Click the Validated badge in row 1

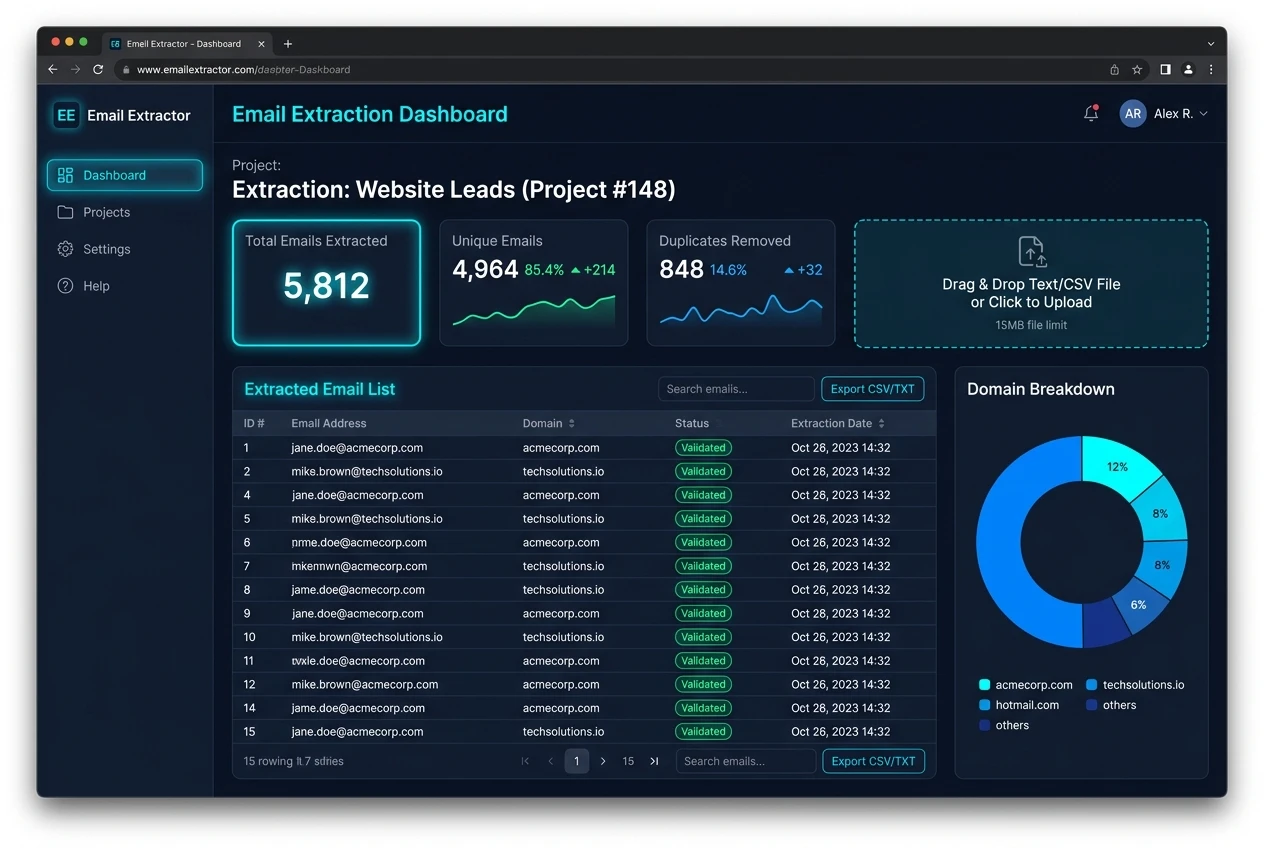click(x=703, y=448)
